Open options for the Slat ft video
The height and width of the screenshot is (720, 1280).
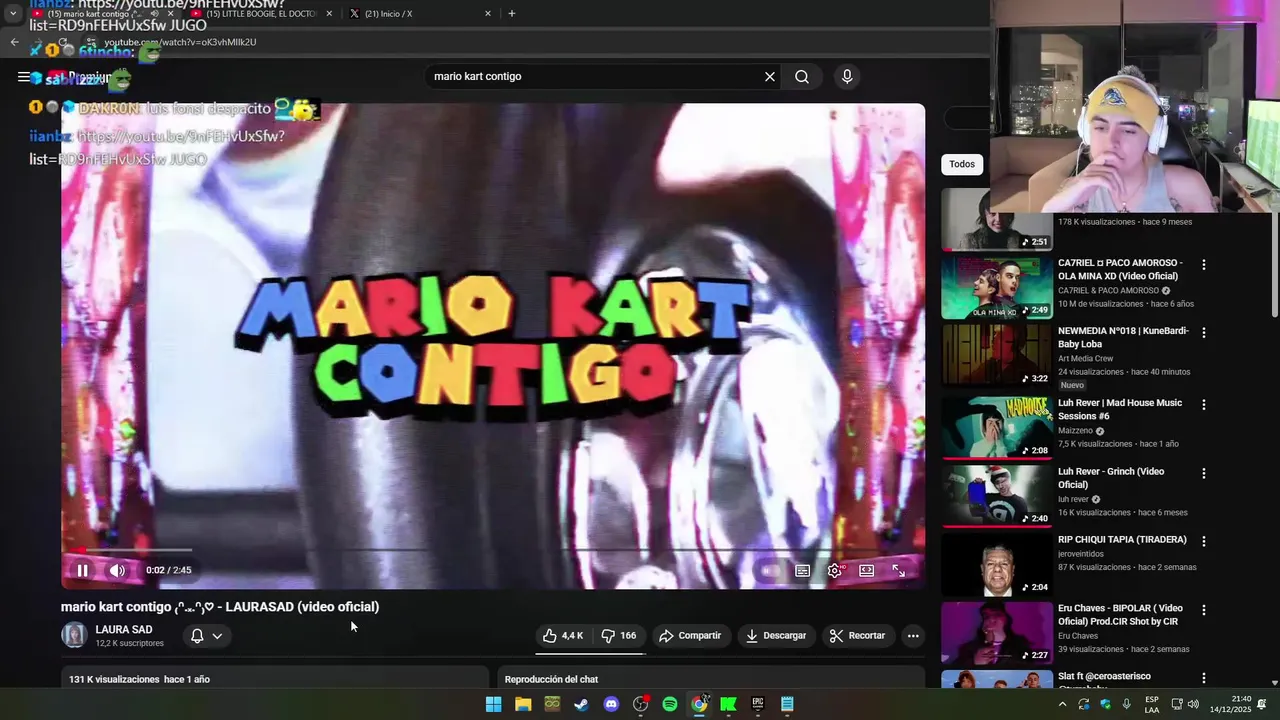pos(1204,678)
